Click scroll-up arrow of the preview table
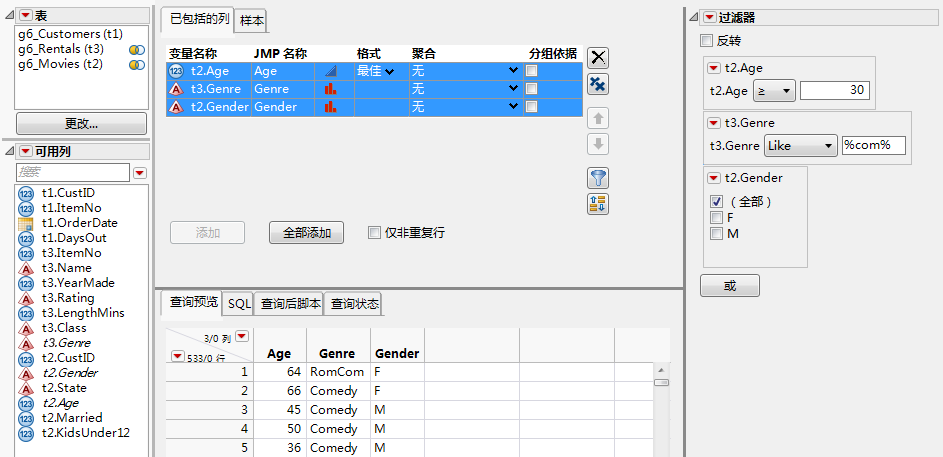Screen dimensions: 943x457 661,370
